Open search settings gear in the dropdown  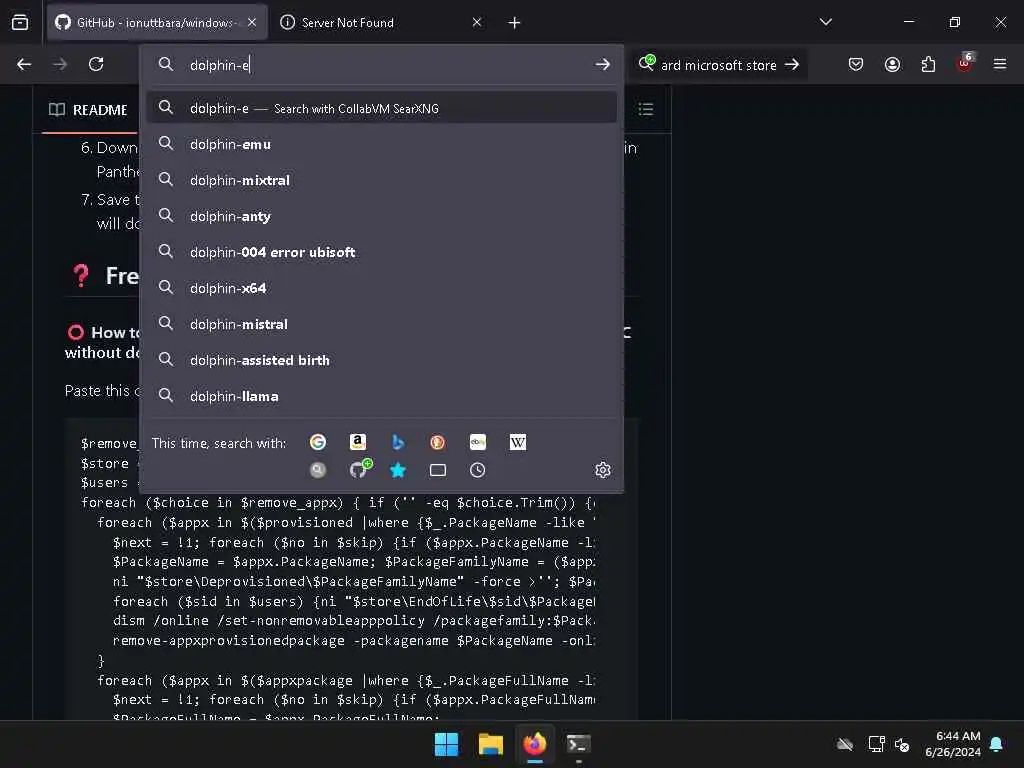coord(603,470)
